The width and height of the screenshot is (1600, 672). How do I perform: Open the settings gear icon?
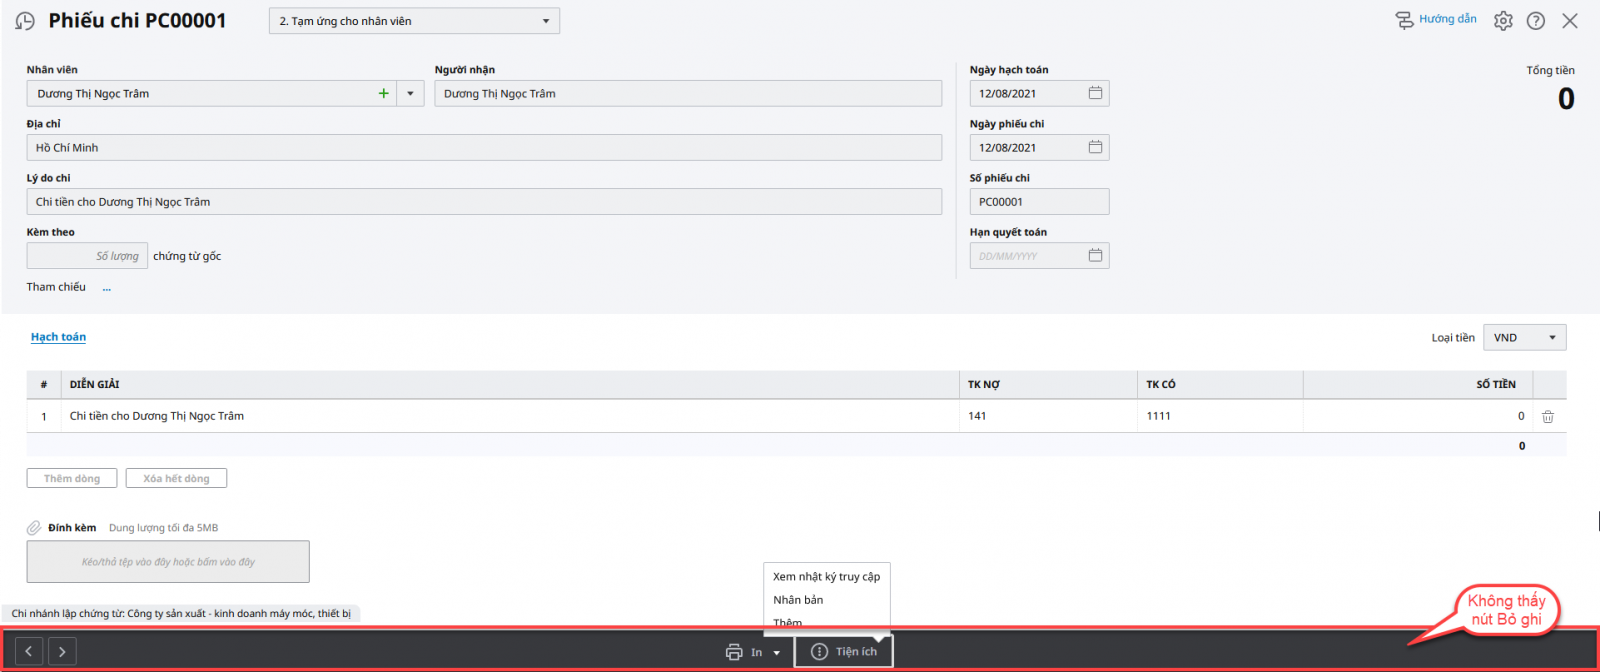[x=1503, y=21]
